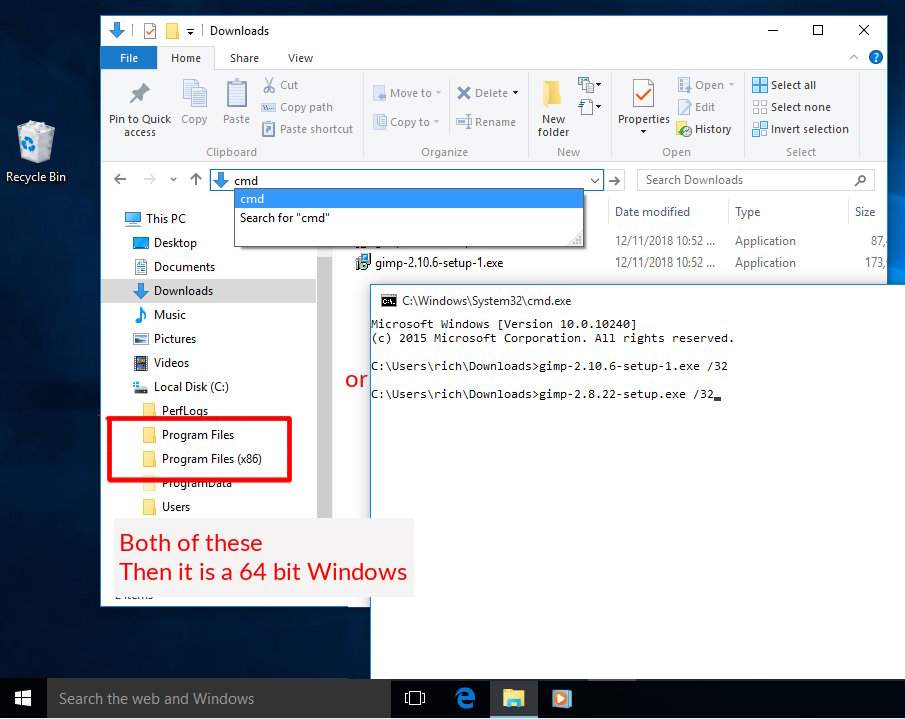The width and height of the screenshot is (905, 719).
Task: Choose Search for "cmd" suggestion
Action: (409, 218)
